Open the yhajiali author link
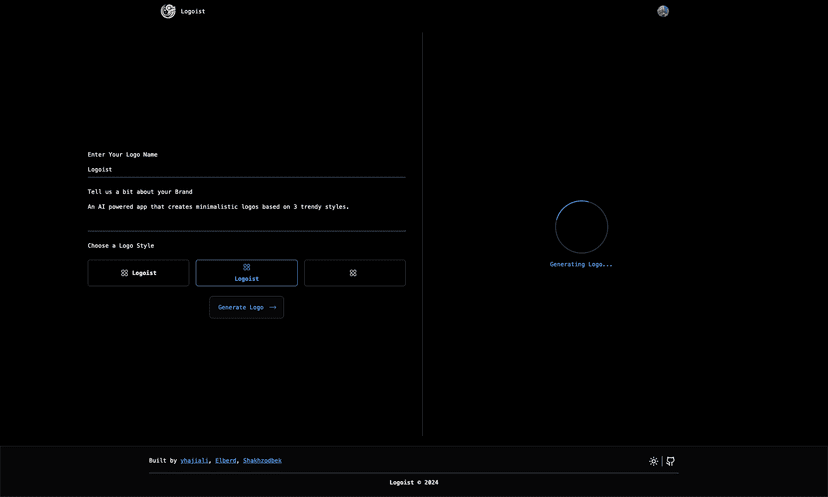The image size is (828, 497). 194,461
